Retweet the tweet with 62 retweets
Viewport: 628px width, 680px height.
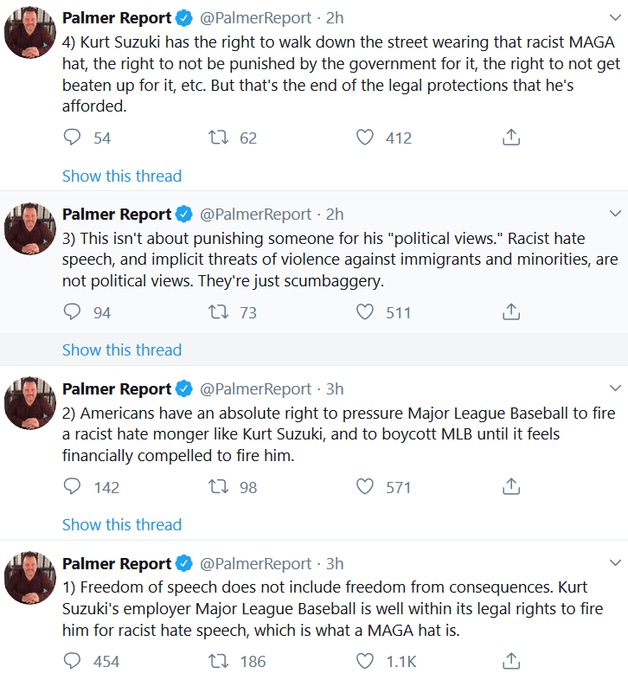tap(218, 138)
